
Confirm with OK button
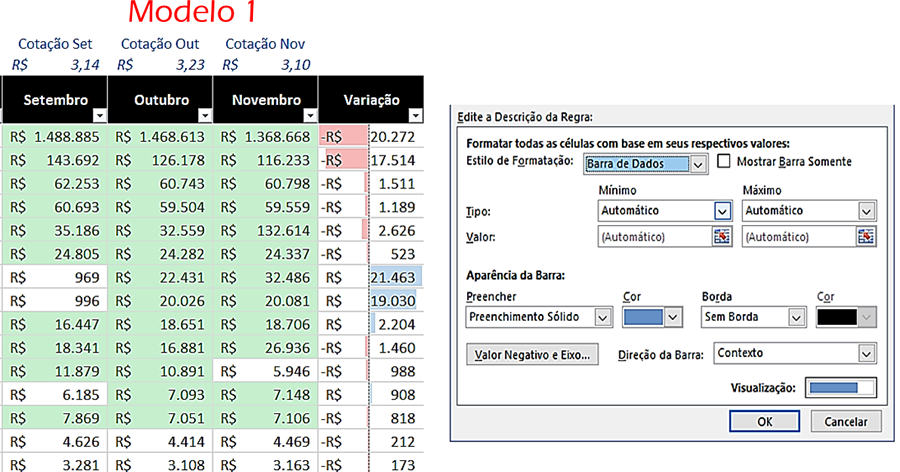(765, 421)
